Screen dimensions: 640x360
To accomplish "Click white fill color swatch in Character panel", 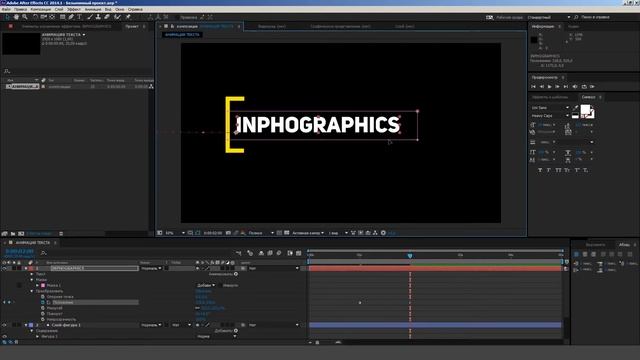I will [585, 109].
